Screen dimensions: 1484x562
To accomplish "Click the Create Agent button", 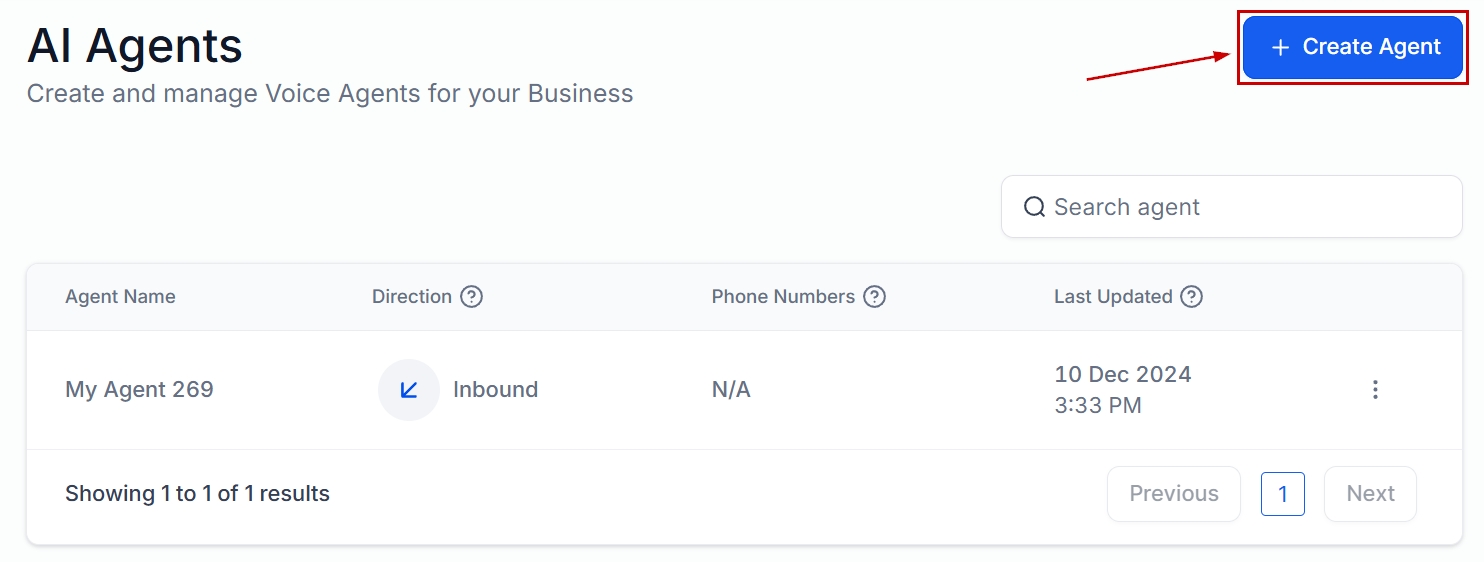I will coord(1352,47).
